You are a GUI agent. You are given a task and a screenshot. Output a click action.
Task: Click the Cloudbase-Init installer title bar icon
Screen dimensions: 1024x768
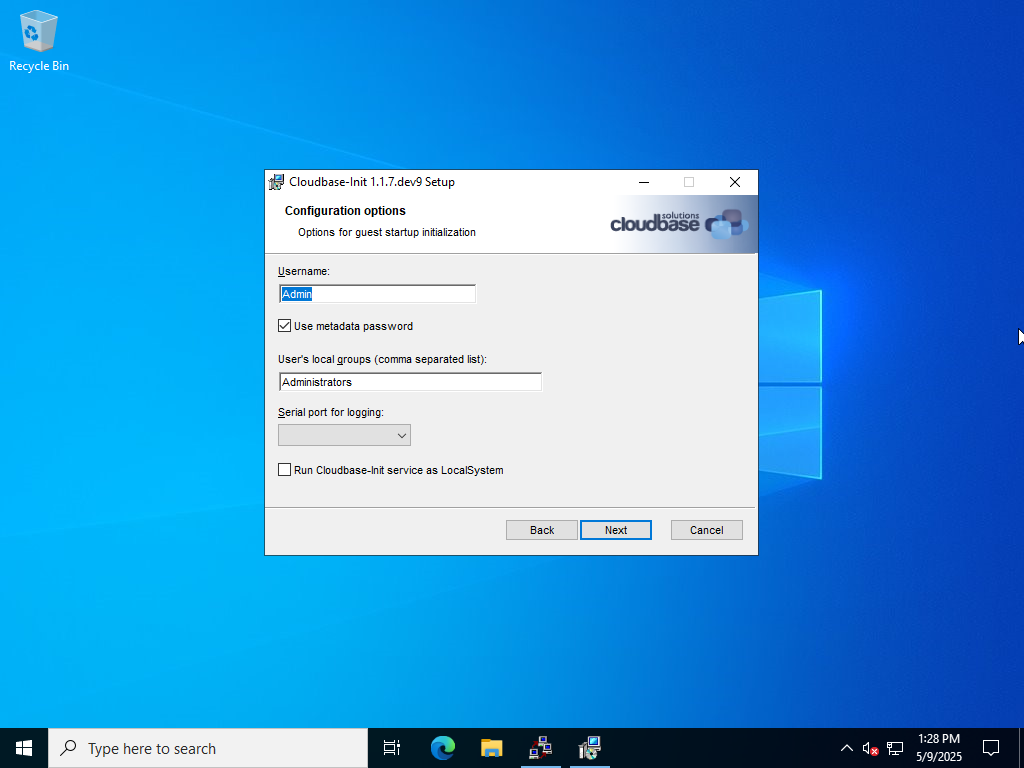point(277,182)
